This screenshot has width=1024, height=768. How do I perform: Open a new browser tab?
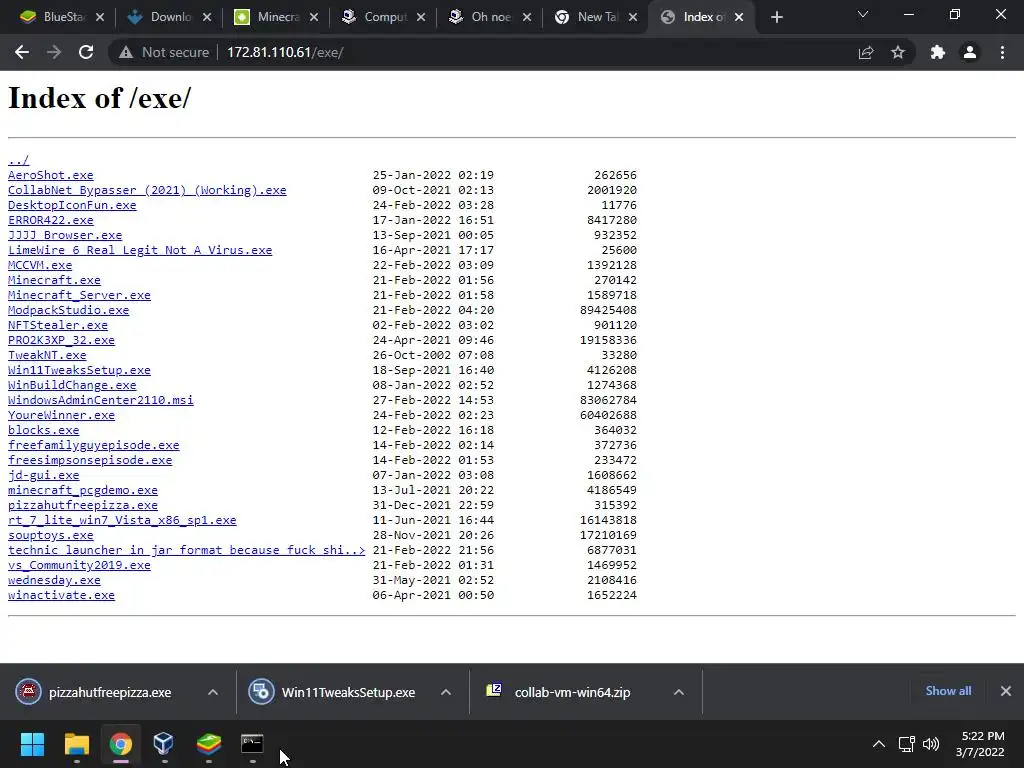[x=776, y=18]
